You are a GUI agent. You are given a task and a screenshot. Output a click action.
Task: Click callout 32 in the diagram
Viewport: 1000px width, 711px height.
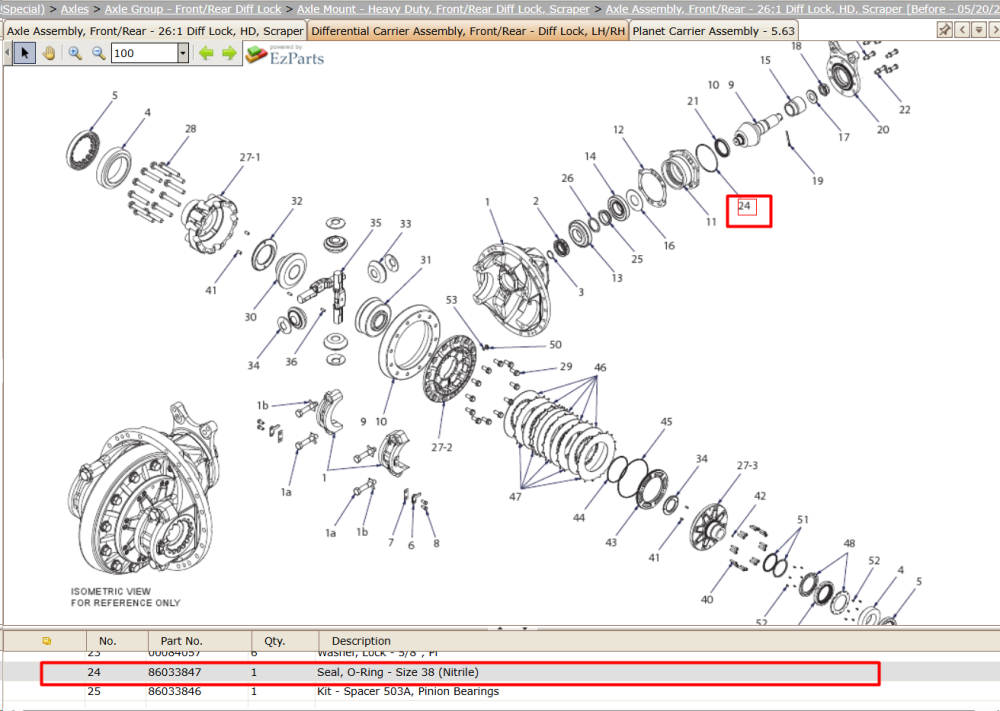[297, 201]
